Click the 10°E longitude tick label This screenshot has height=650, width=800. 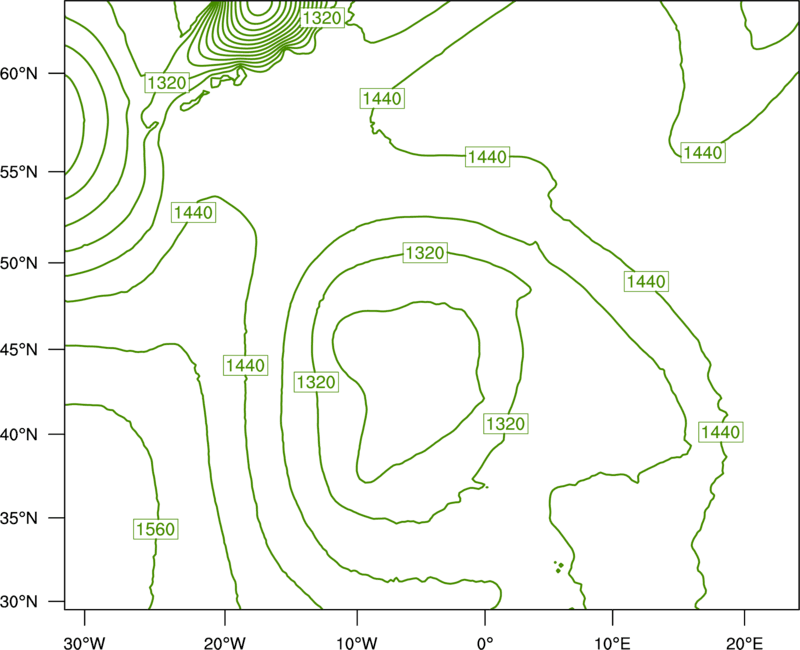(612, 643)
